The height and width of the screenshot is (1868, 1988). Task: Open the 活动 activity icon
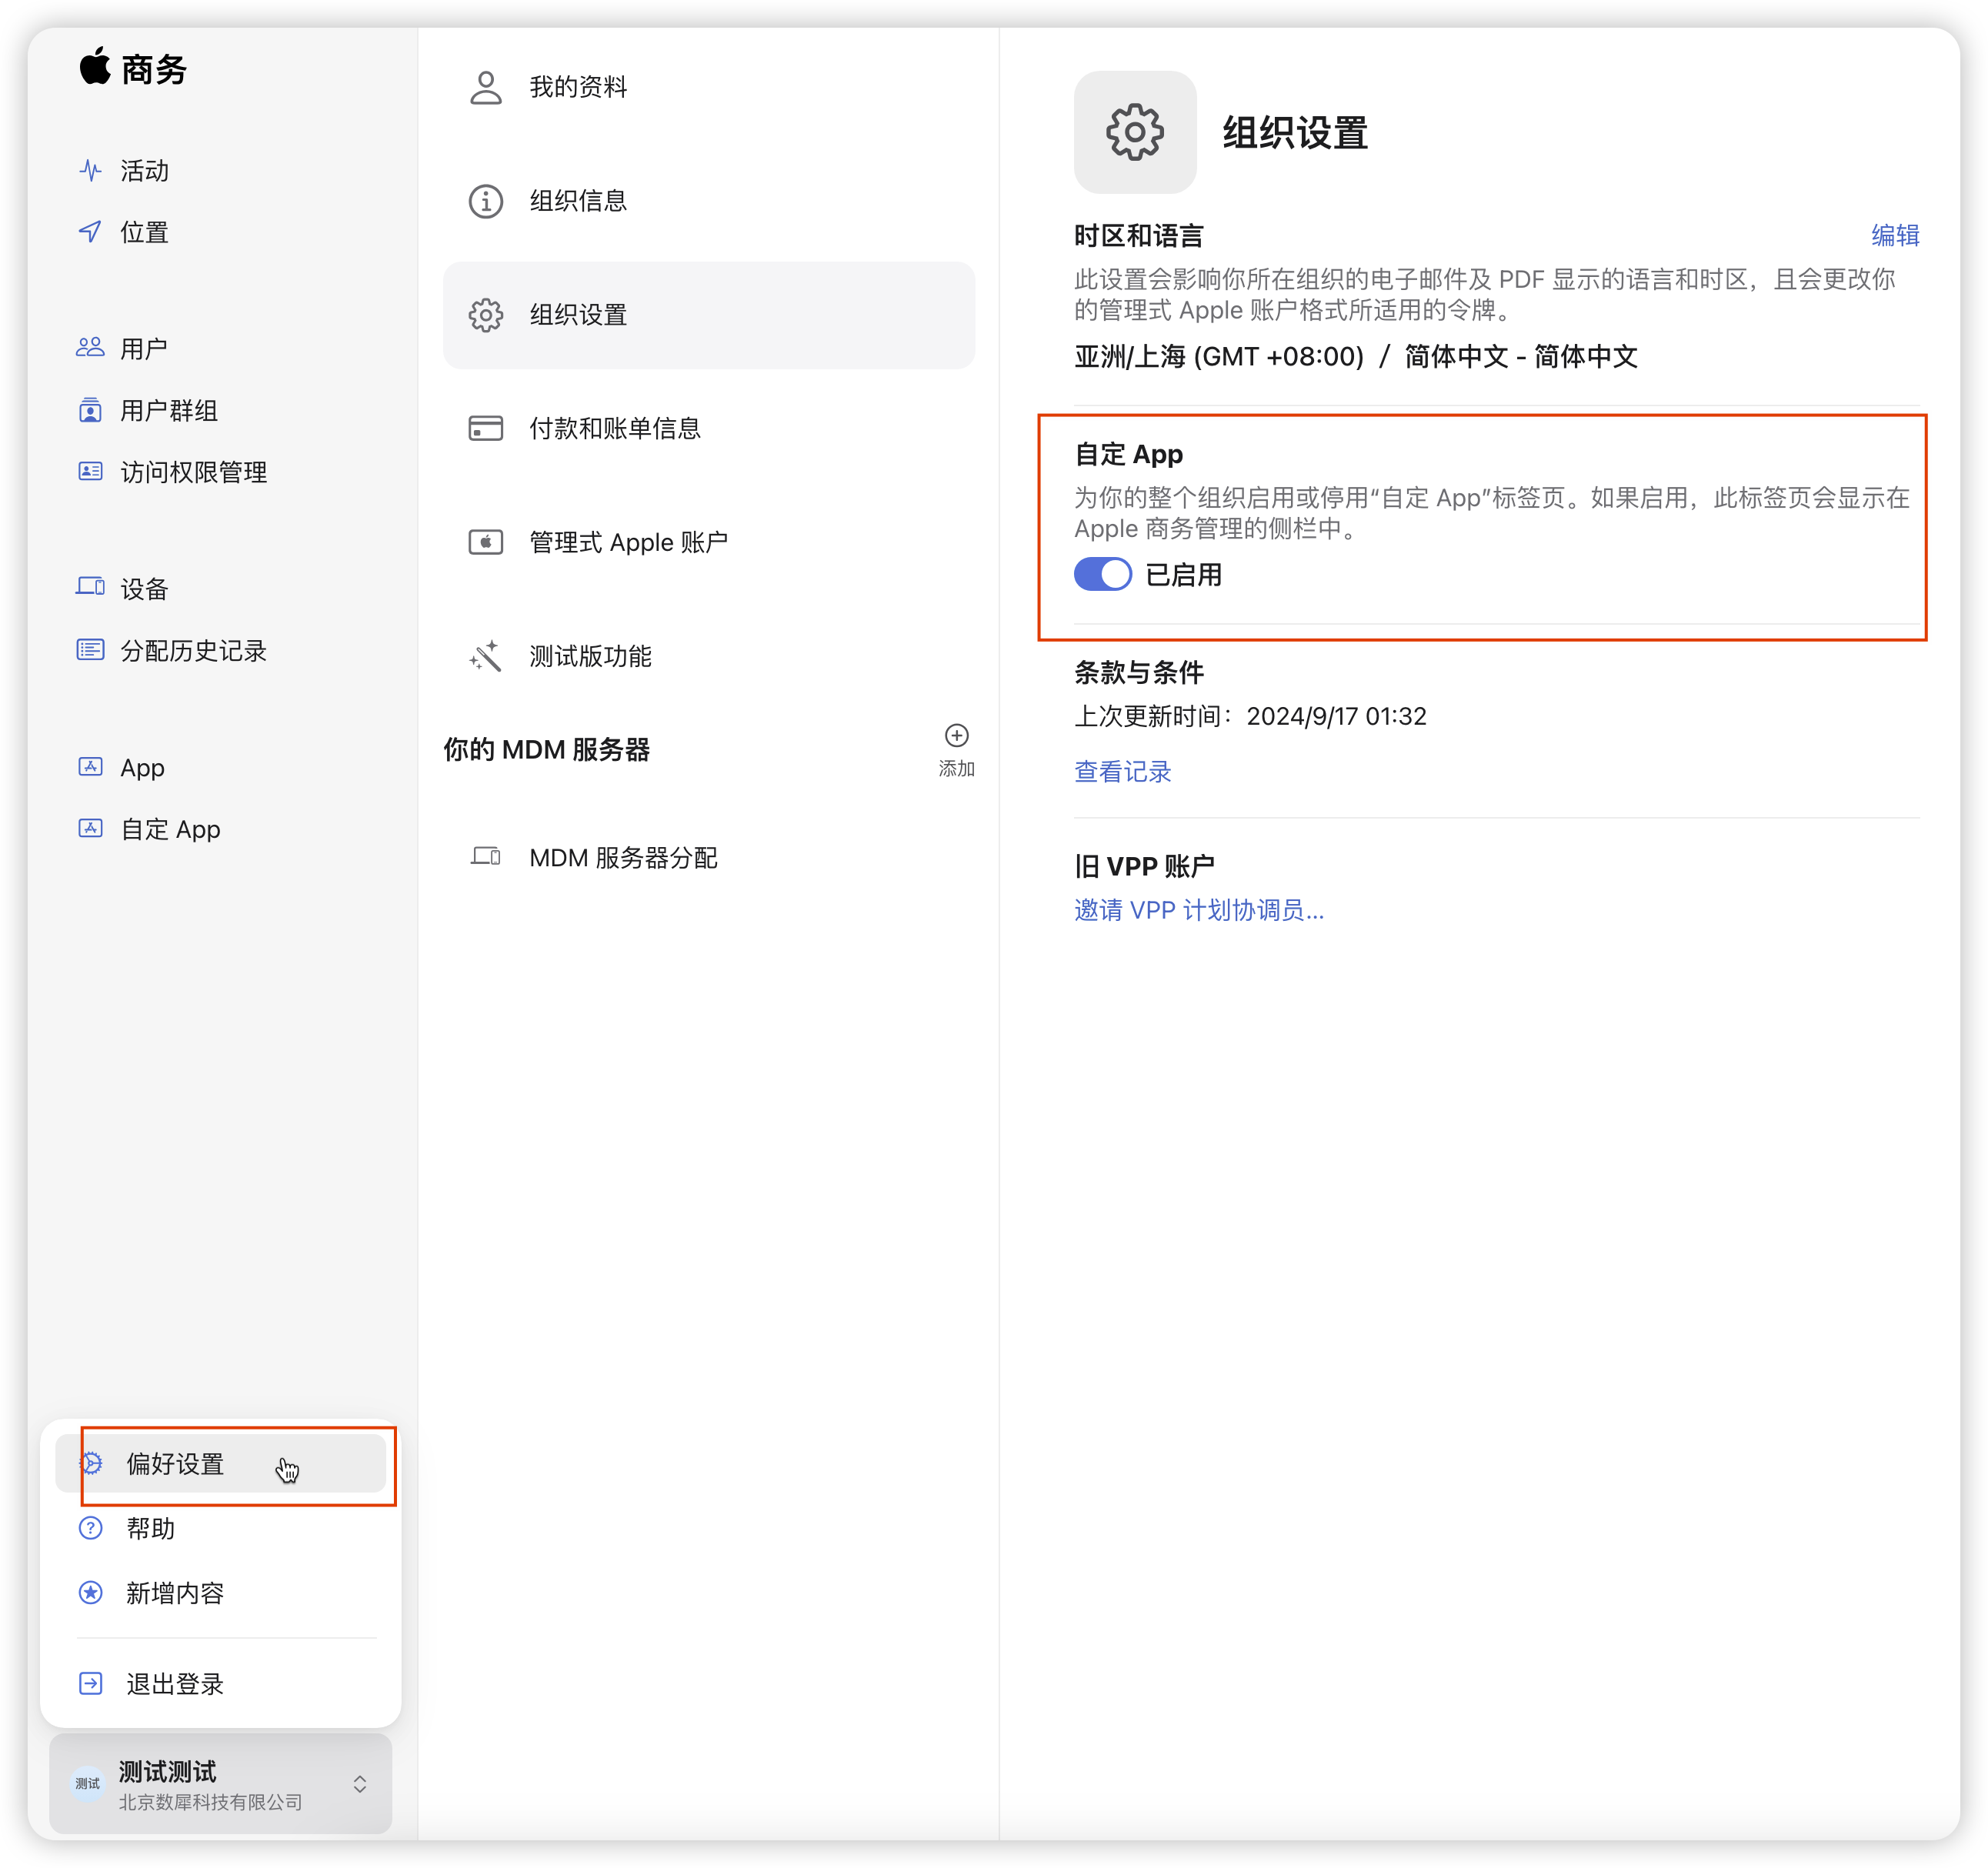tap(90, 171)
